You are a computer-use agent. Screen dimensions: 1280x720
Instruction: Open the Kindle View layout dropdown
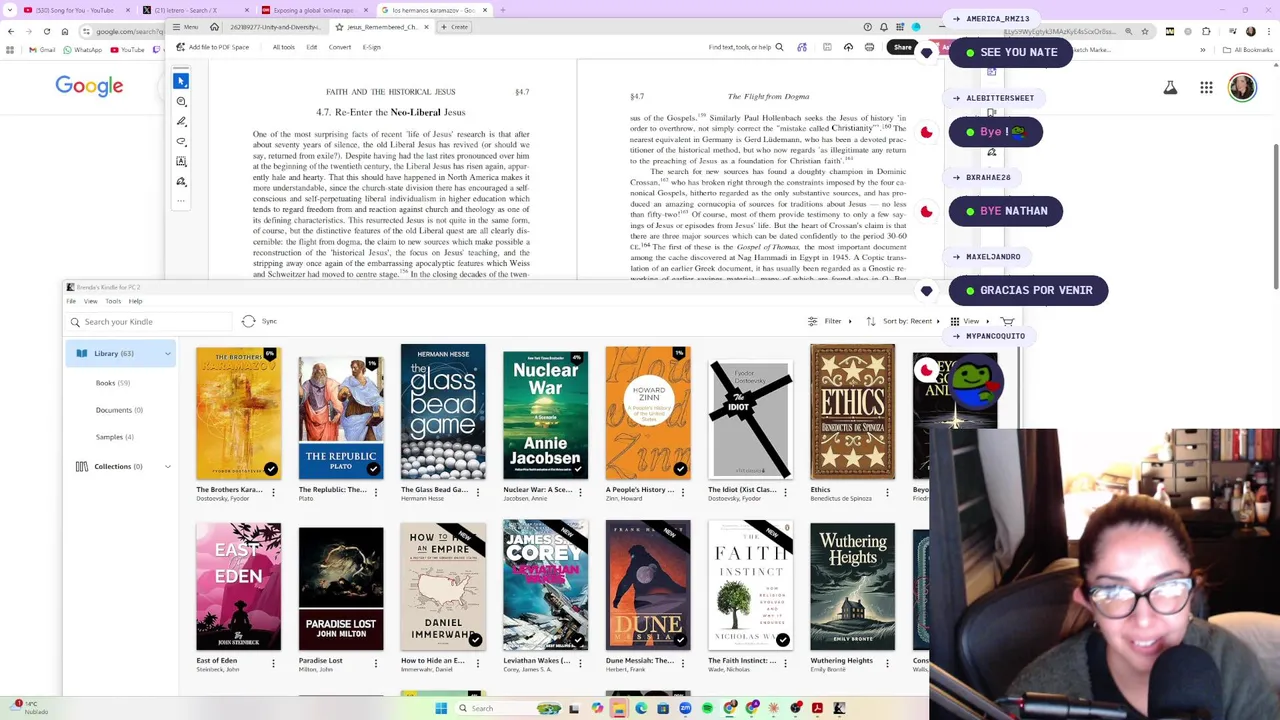click(969, 321)
